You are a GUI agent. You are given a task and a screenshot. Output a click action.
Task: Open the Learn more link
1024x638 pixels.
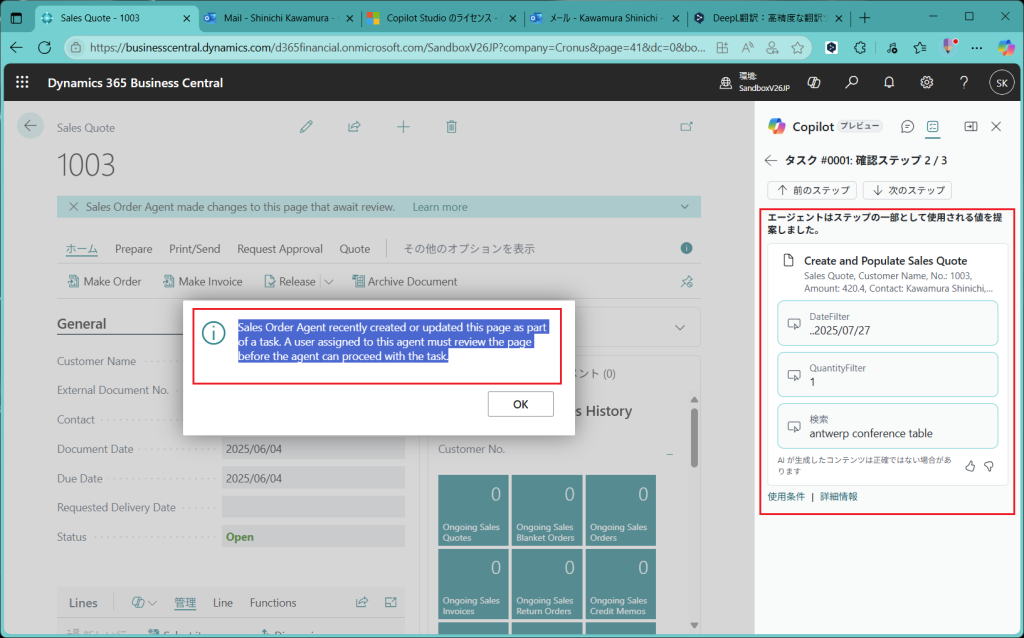point(440,207)
